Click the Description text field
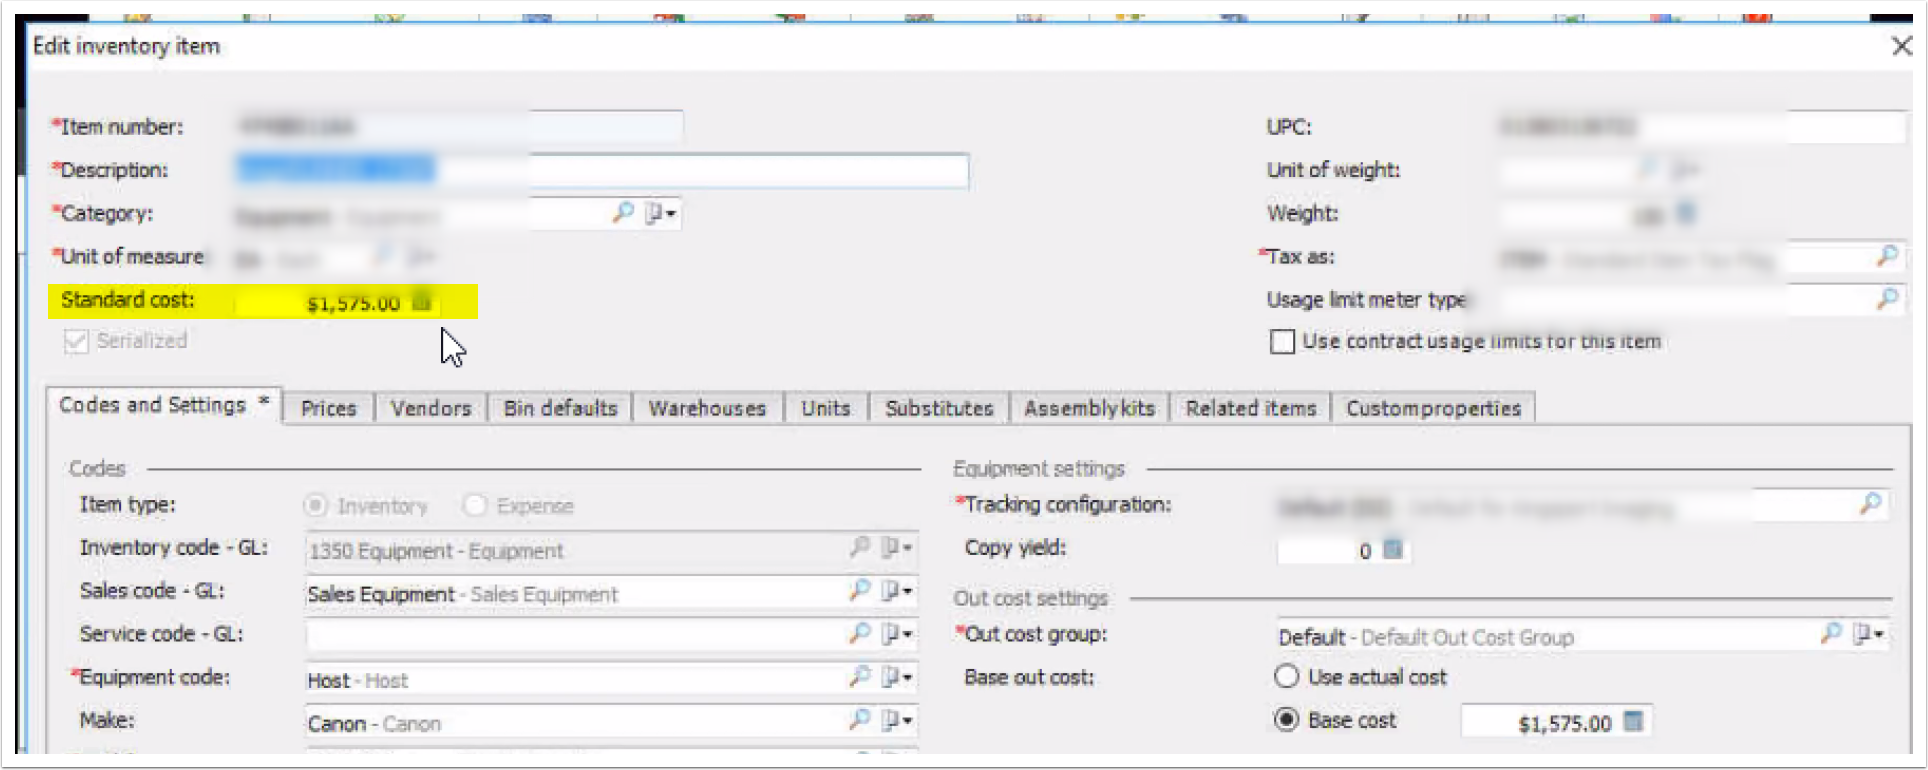The height and width of the screenshot is (770, 1928). 603,170
